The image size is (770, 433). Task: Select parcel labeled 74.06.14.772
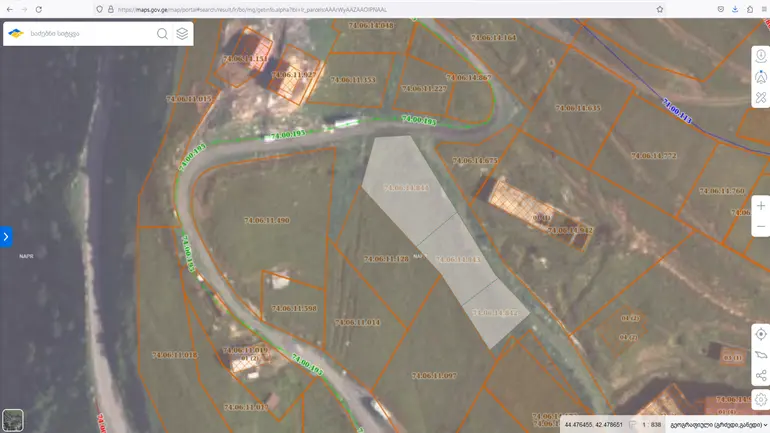point(654,156)
